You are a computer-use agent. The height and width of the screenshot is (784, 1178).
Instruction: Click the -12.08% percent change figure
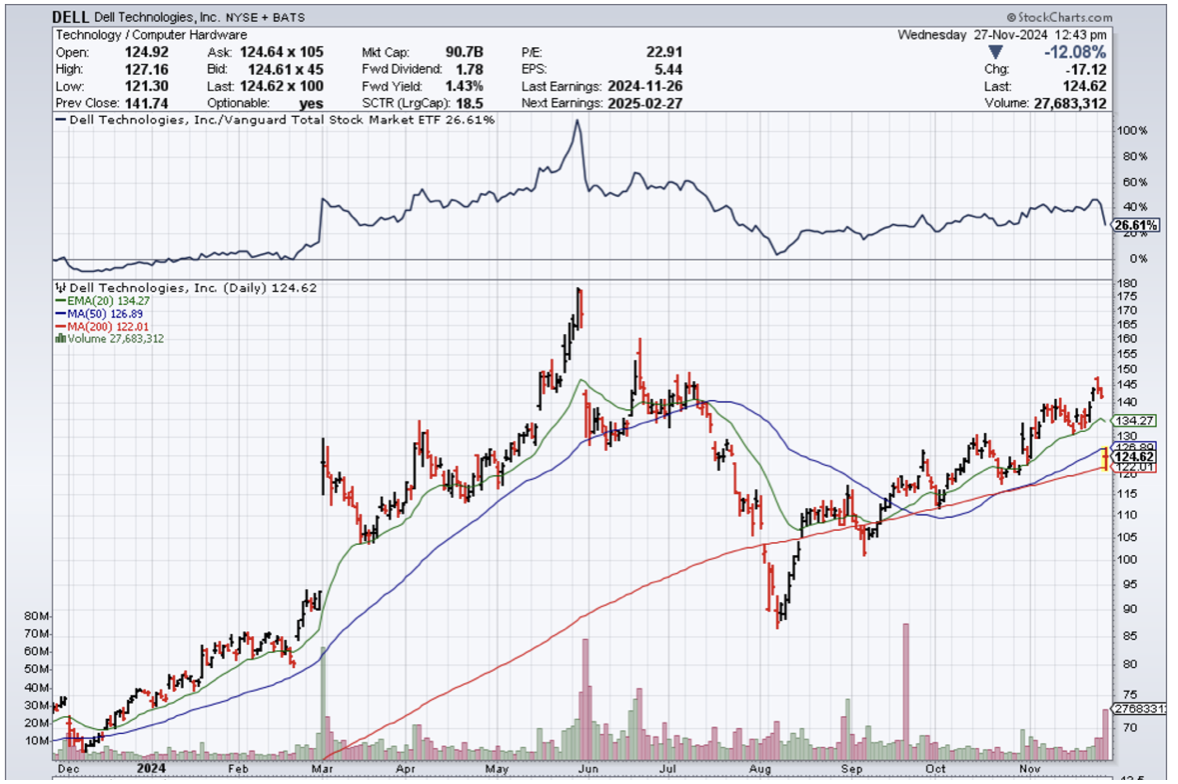click(1075, 53)
